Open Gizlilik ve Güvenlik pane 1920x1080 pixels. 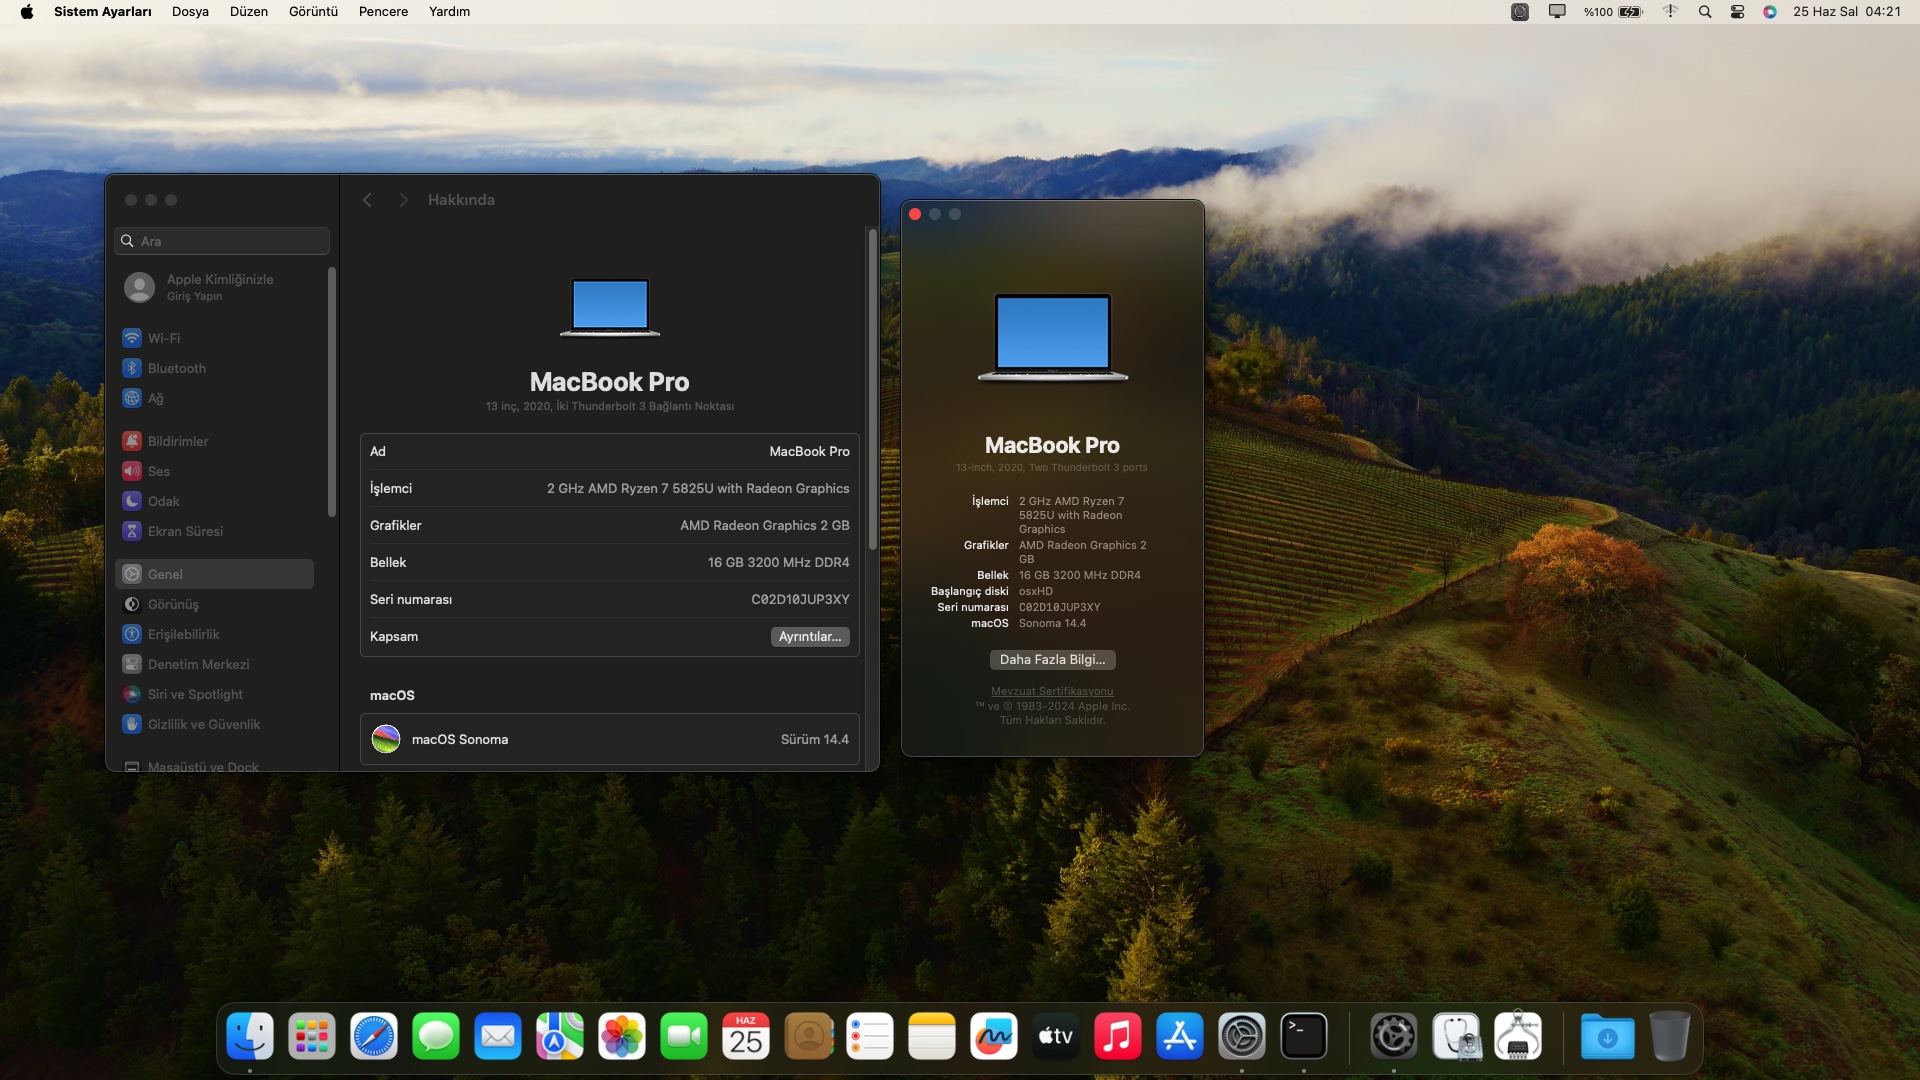203,724
